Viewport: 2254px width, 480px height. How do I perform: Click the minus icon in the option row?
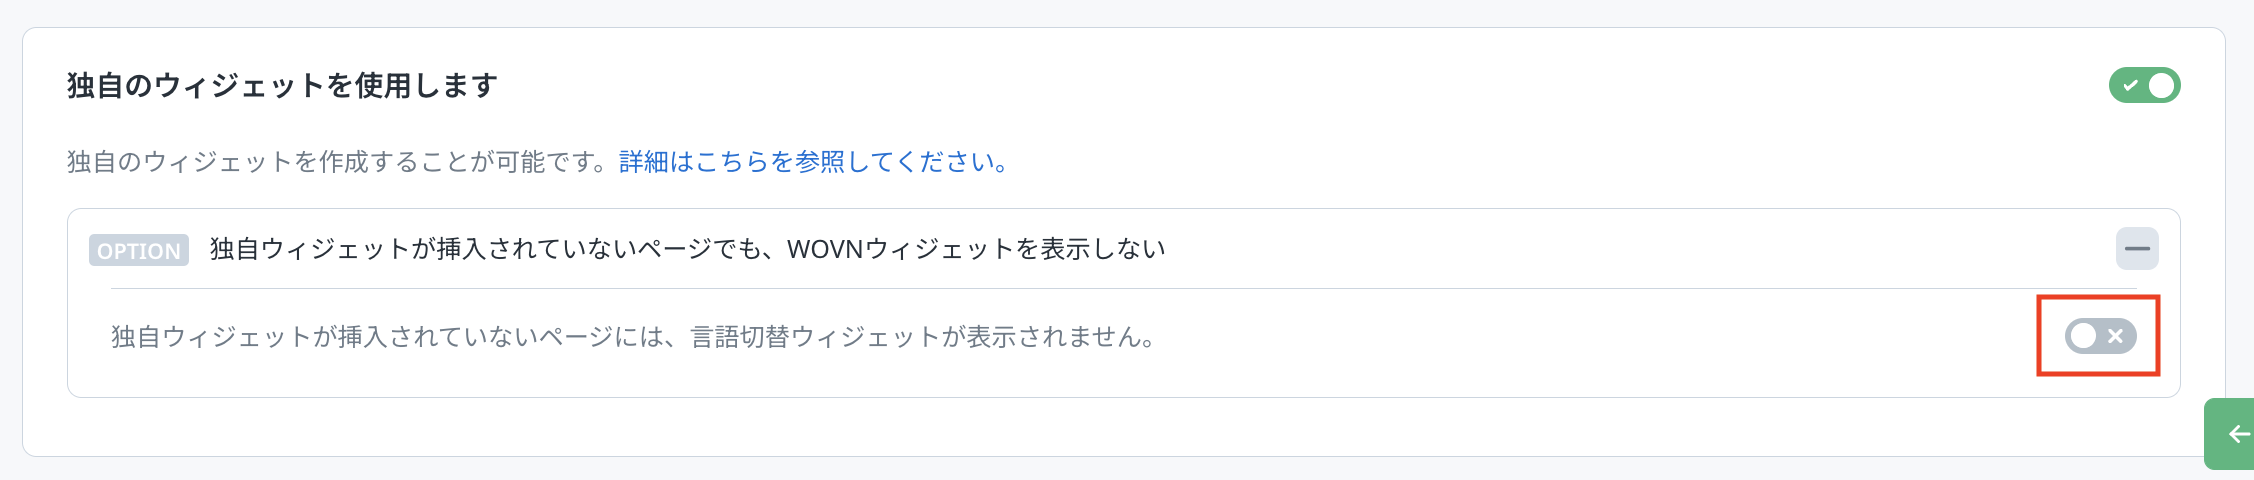point(2137,249)
